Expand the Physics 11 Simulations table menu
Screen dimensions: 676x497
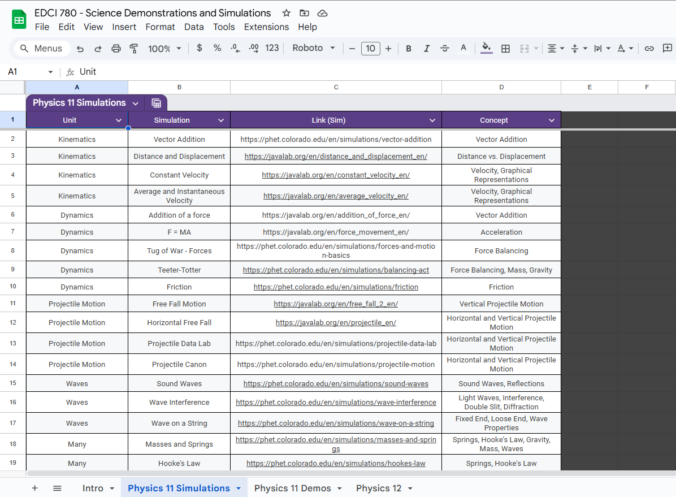[x=135, y=103]
